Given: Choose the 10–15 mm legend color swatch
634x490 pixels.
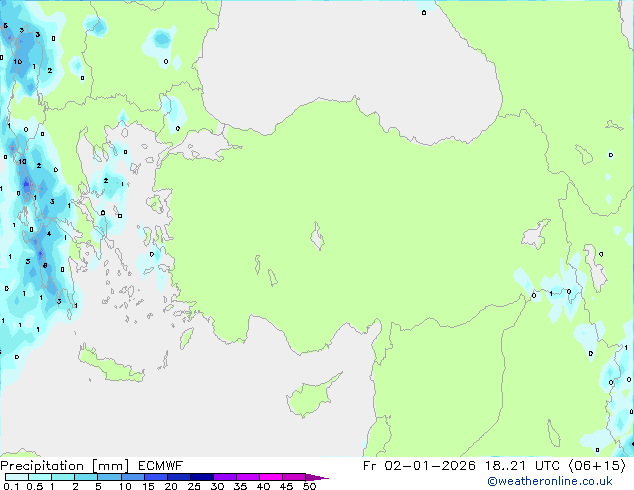Looking at the screenshot, I should 132,477.
